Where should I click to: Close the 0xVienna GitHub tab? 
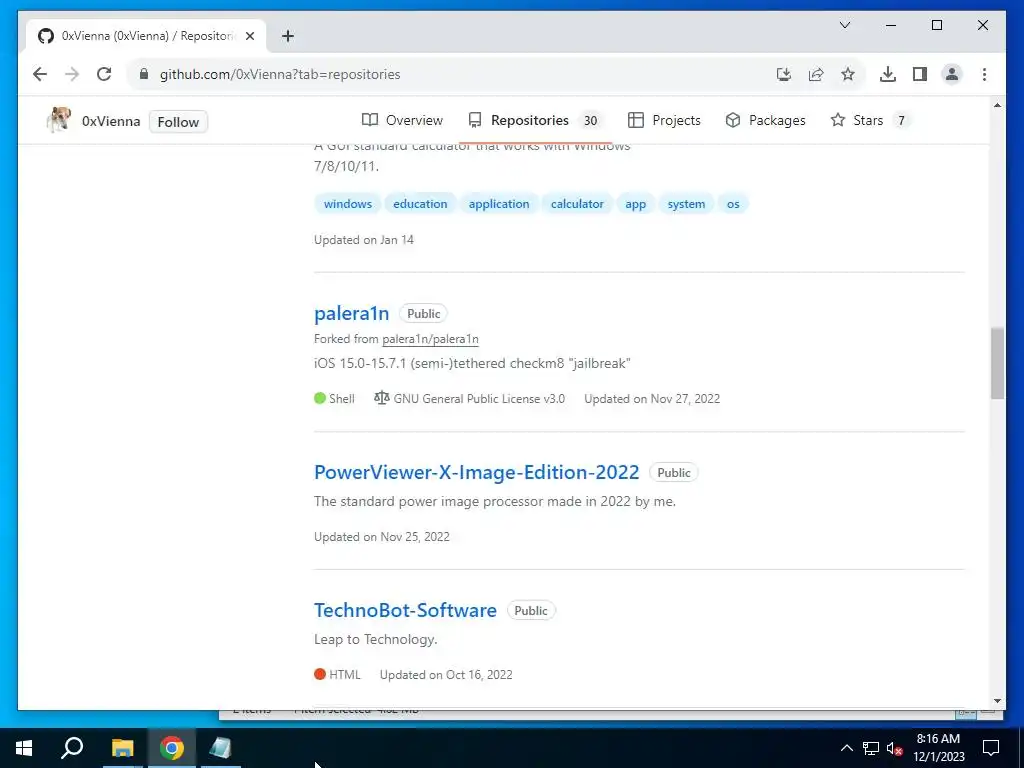click(249, 36)
